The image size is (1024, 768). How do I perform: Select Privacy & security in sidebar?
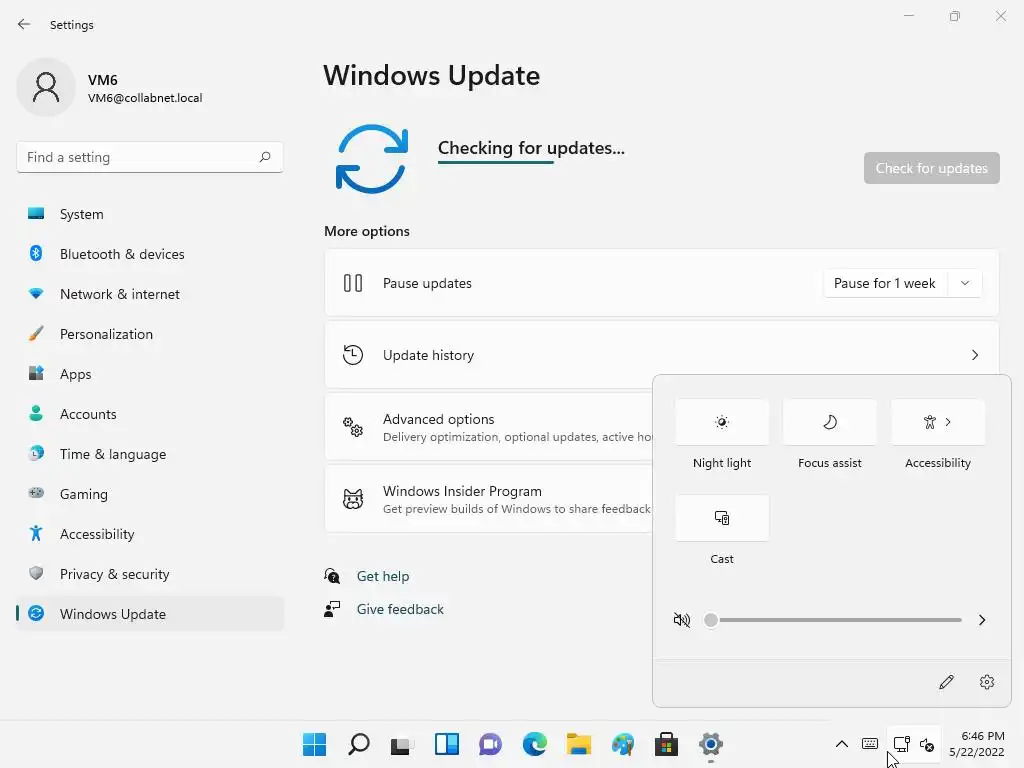tap(150, 574)
